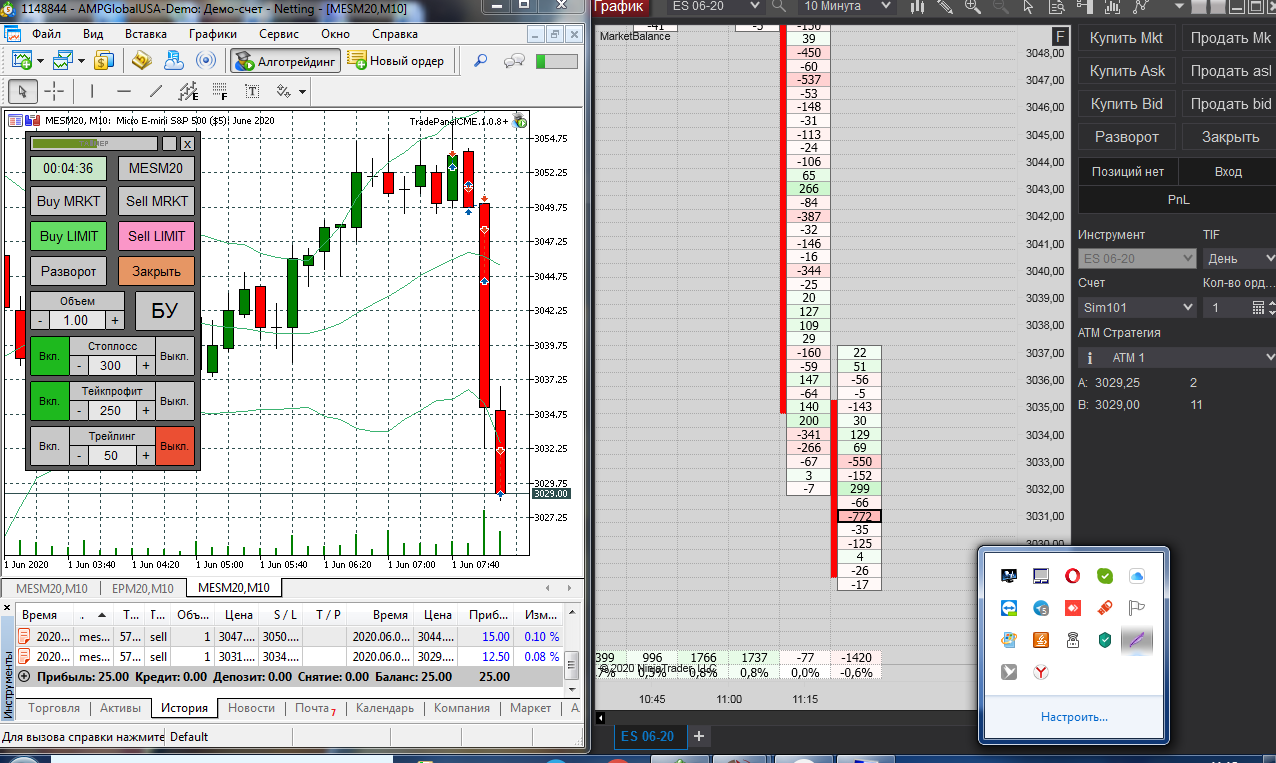Select the crosshair tool
1276x763 pixels.
pos(55,91)
